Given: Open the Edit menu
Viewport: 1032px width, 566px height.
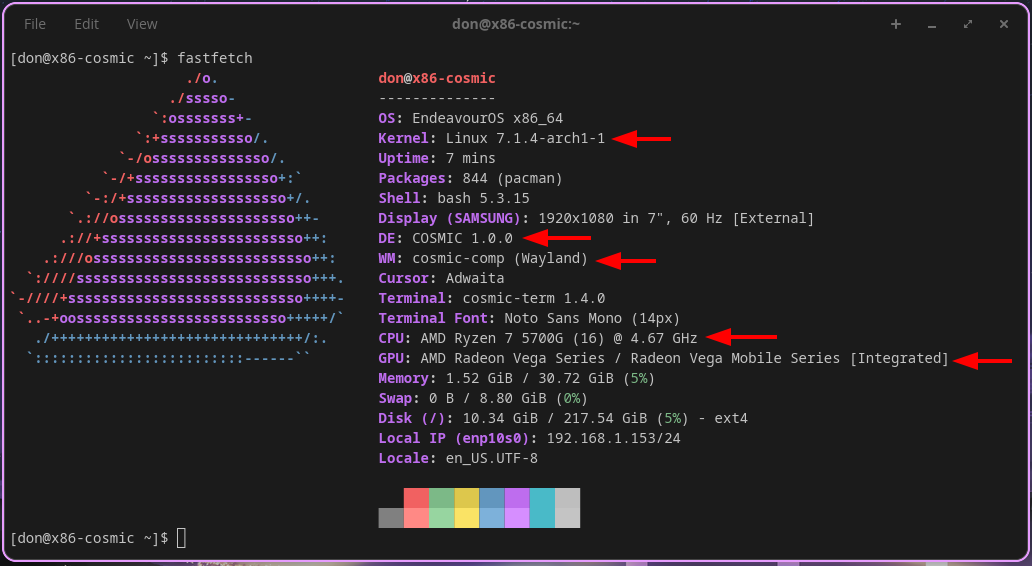Looking at the screenshot, I should pos(86,24).
